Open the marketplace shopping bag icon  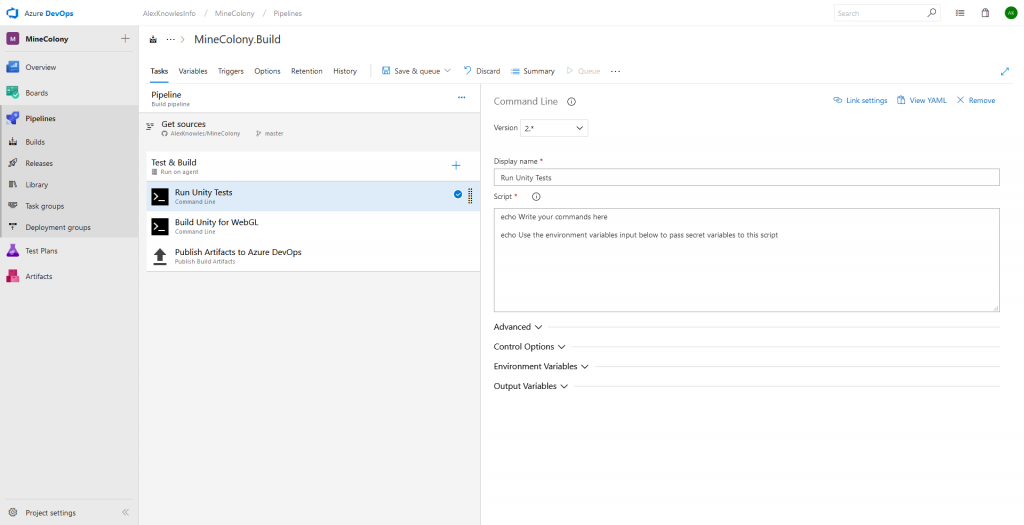pyautogui.click(x=985, y=13)
